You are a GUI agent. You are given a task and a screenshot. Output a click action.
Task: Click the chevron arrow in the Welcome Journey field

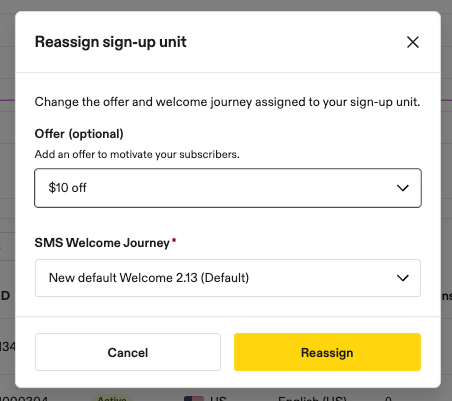(403, 278)
